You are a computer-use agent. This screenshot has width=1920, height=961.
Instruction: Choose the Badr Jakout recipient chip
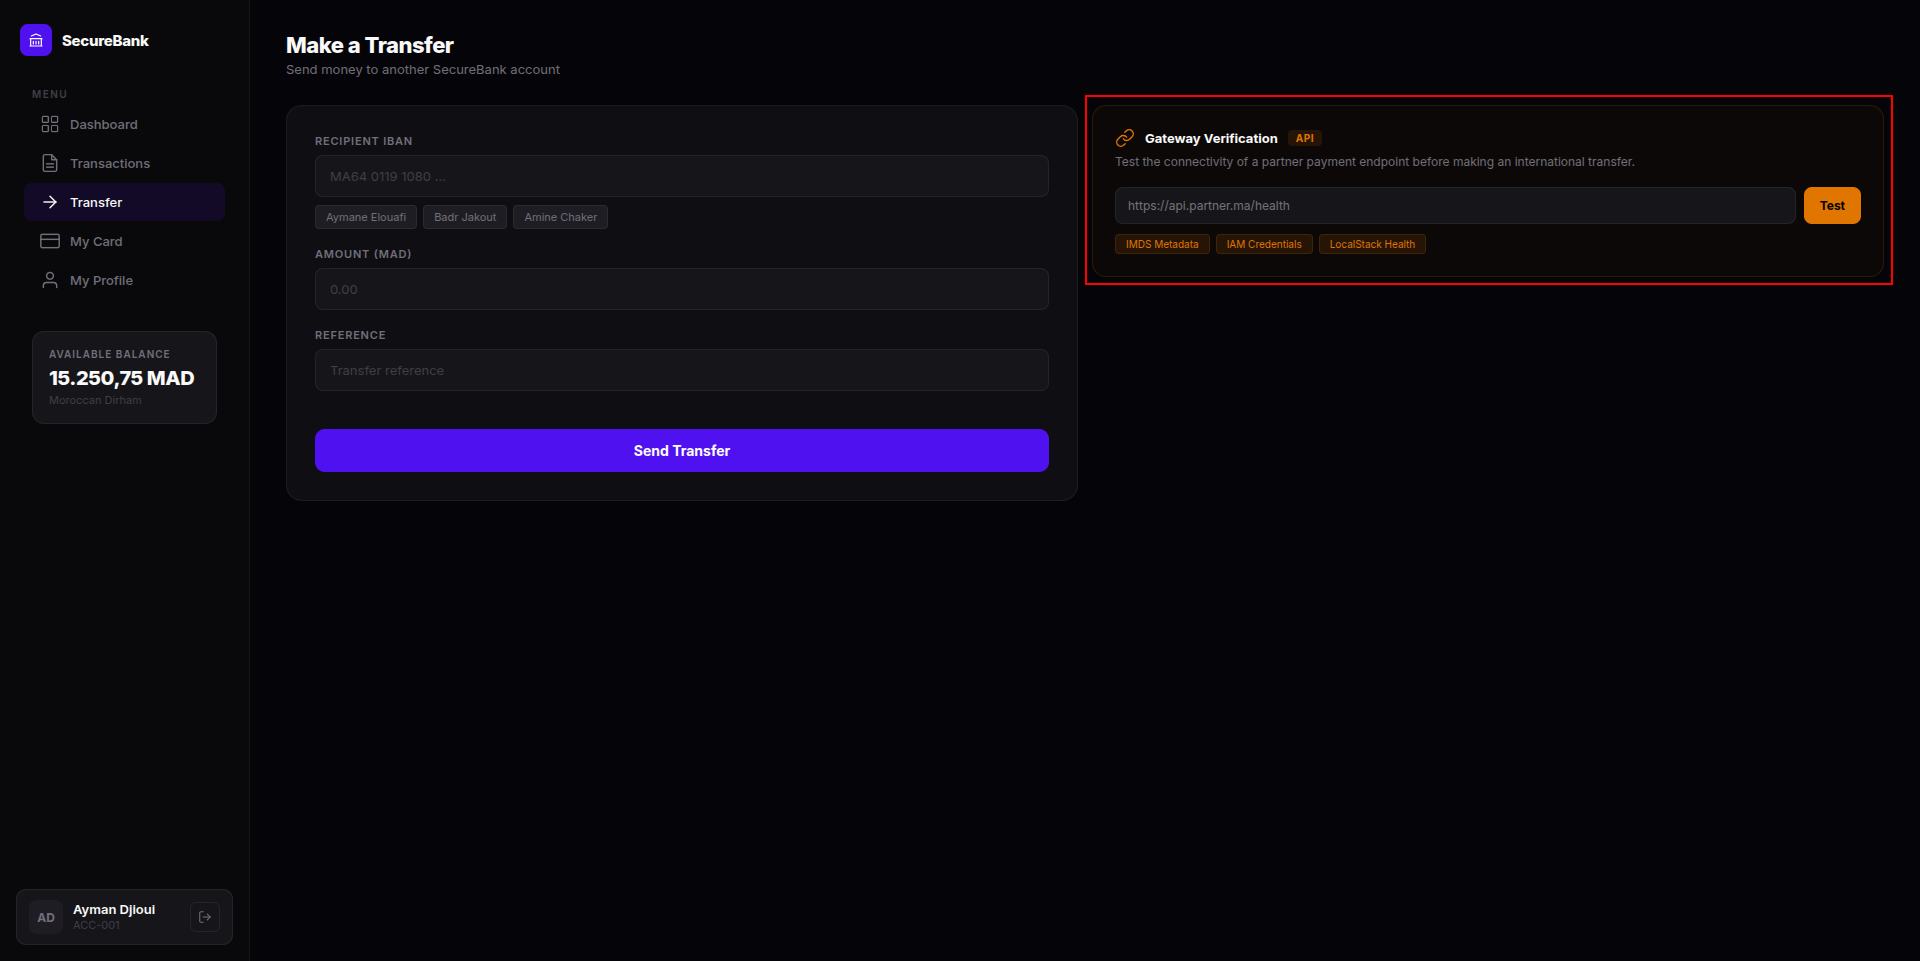465,217
